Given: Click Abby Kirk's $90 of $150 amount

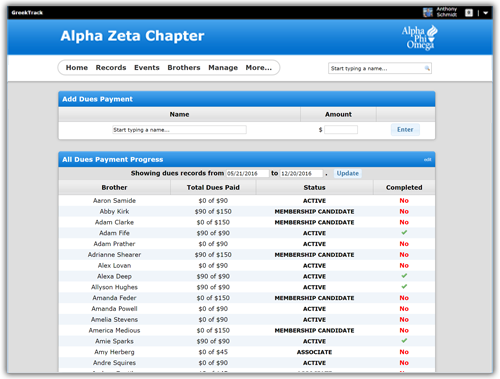Looking at the screenshot, I should click(213, 211).
